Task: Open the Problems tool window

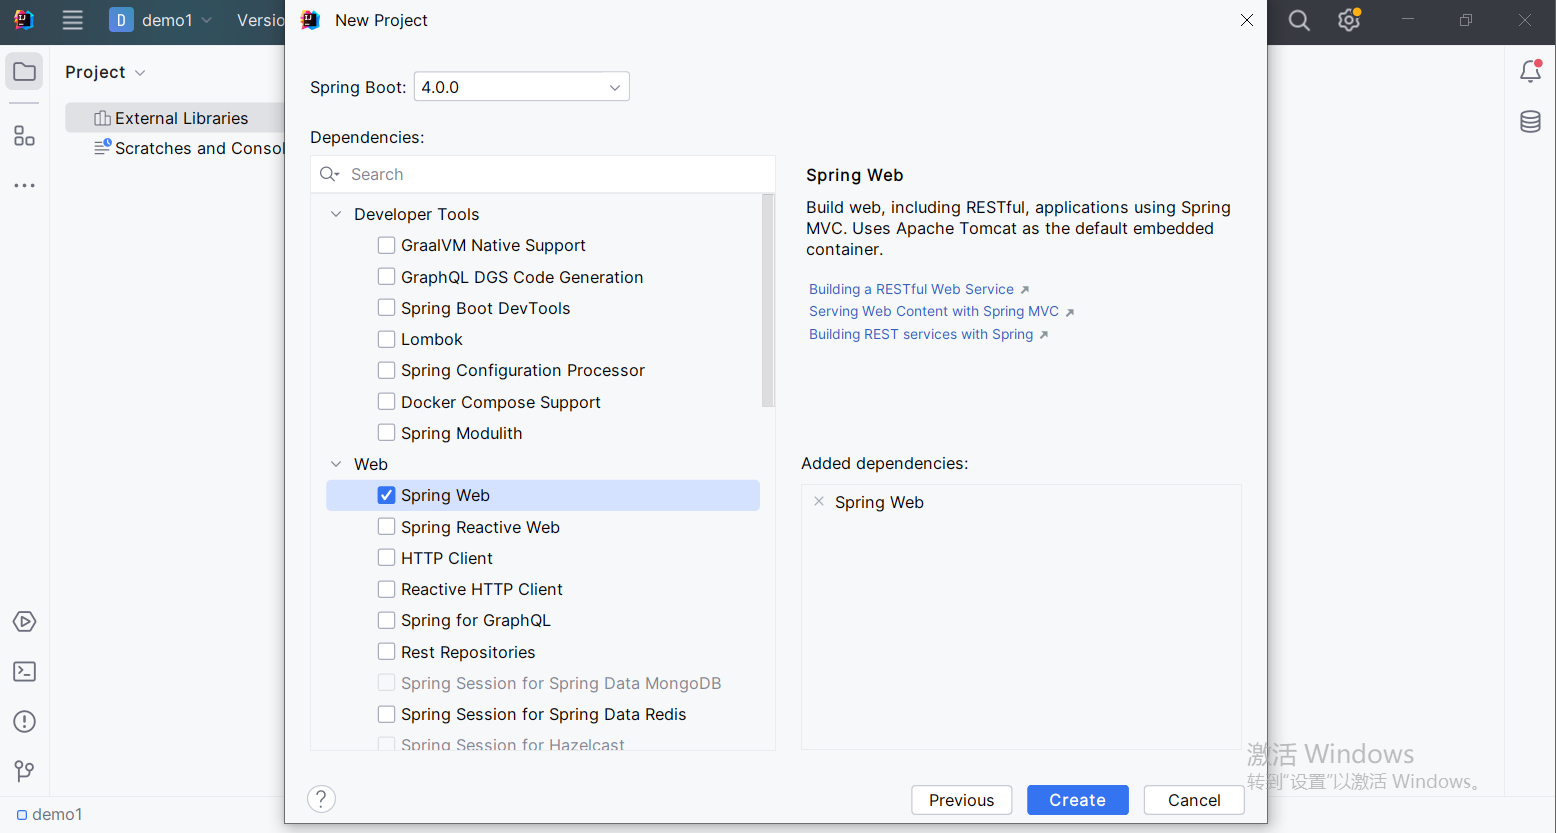Action: coord(24,722)
